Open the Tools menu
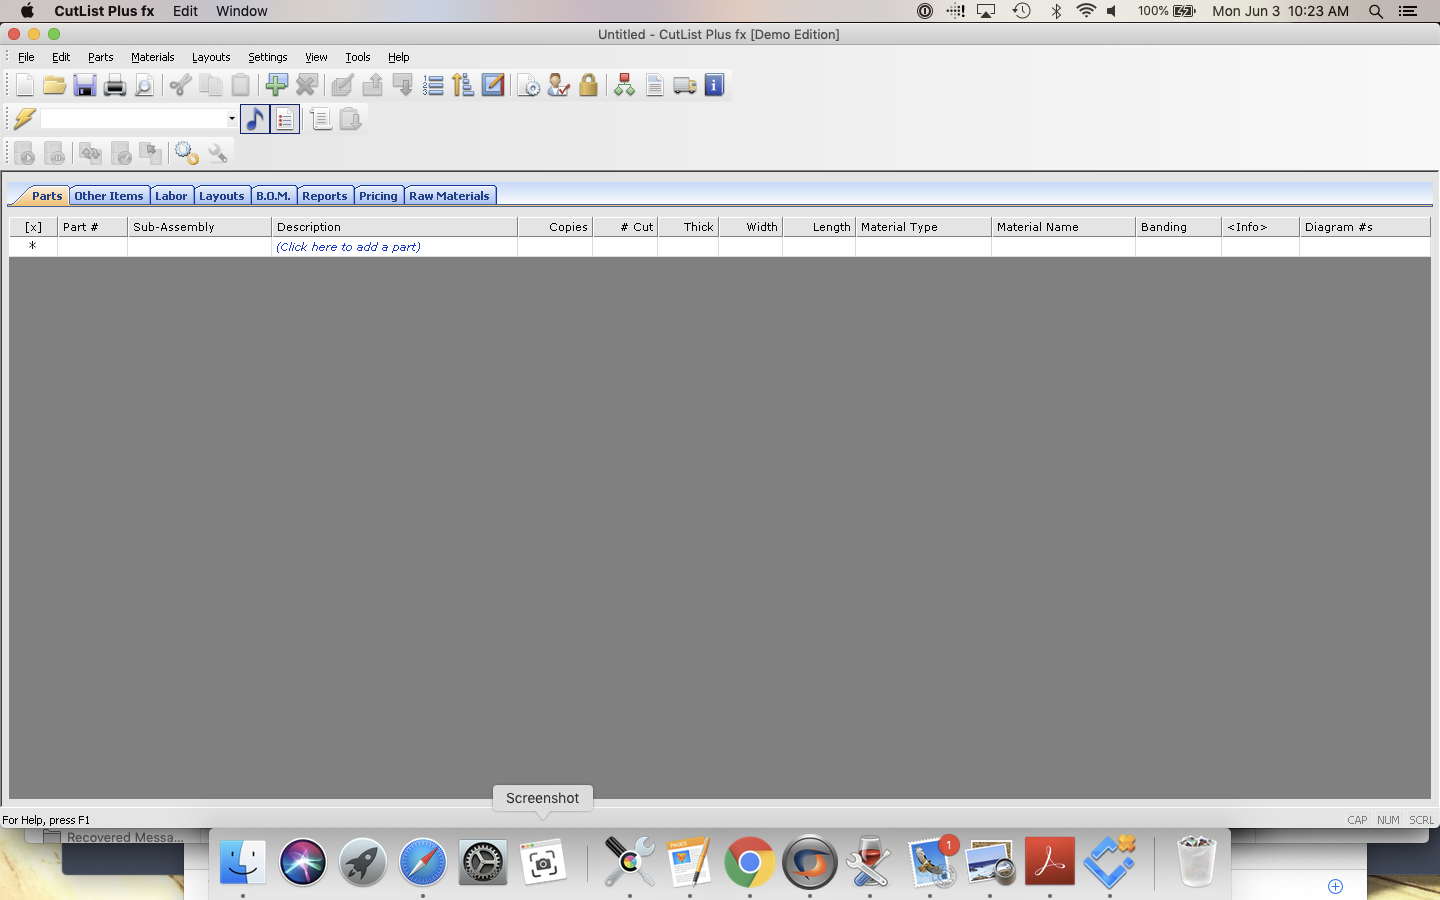Viewport: 1440px width, 900px height. coord(358,57)
